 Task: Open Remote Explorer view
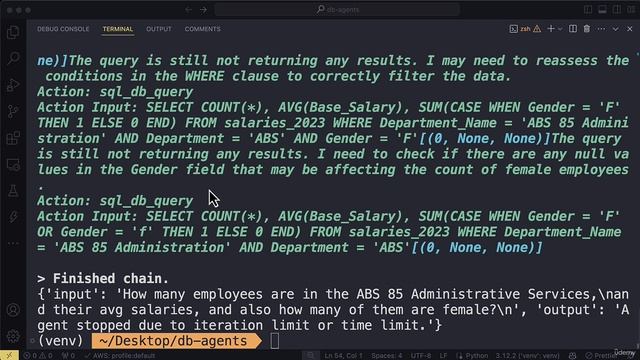13,164
